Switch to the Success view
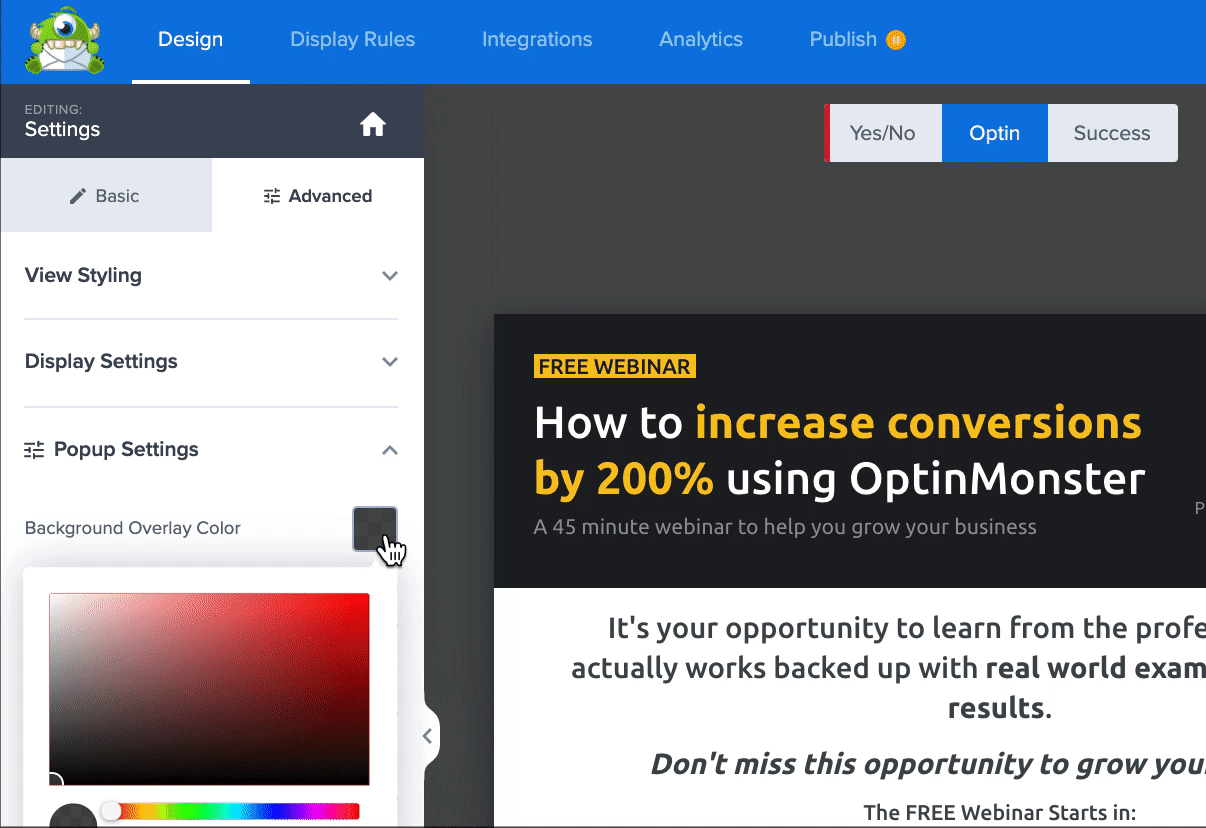 point(1112,132)
